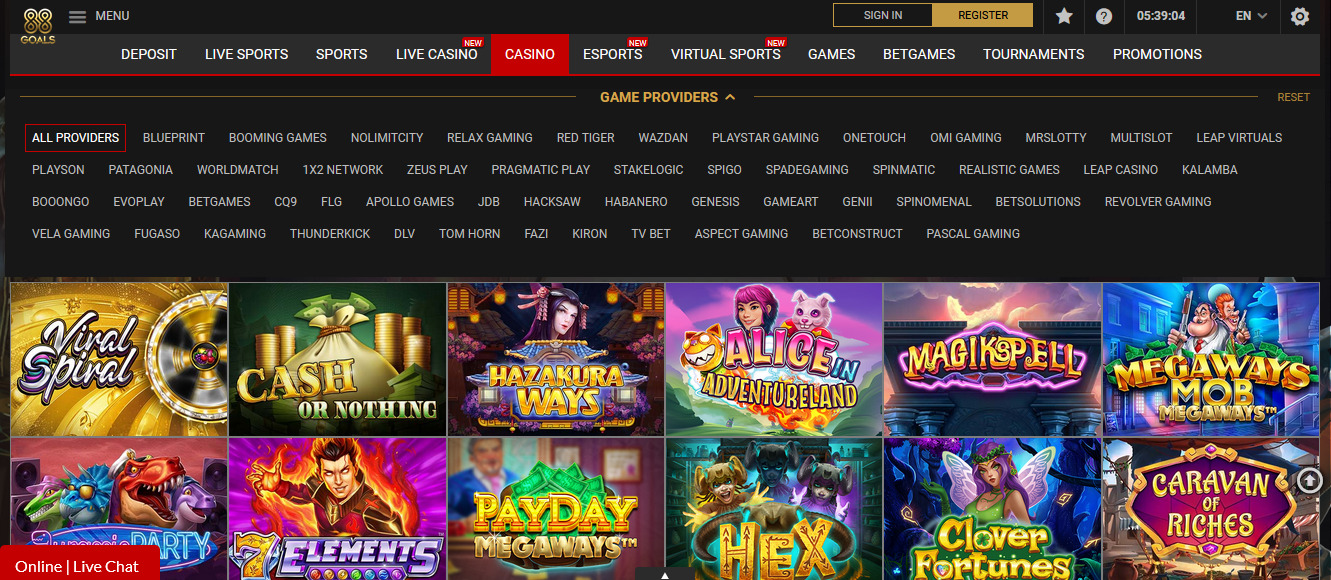Switch to SPORTS tab

341,54
